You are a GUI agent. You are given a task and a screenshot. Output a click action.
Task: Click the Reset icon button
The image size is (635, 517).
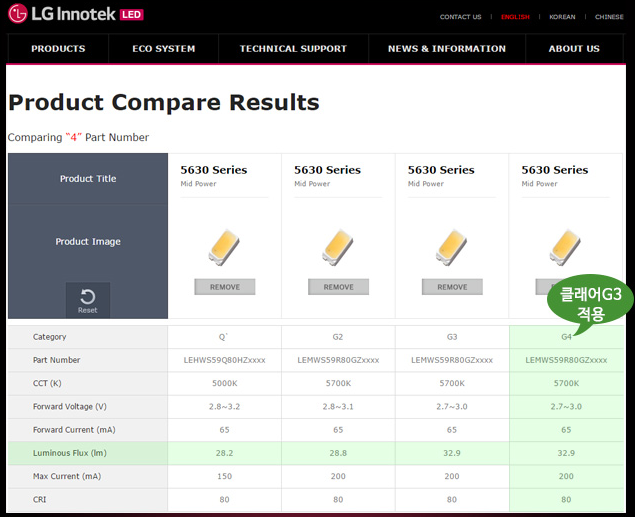(87, 300)
